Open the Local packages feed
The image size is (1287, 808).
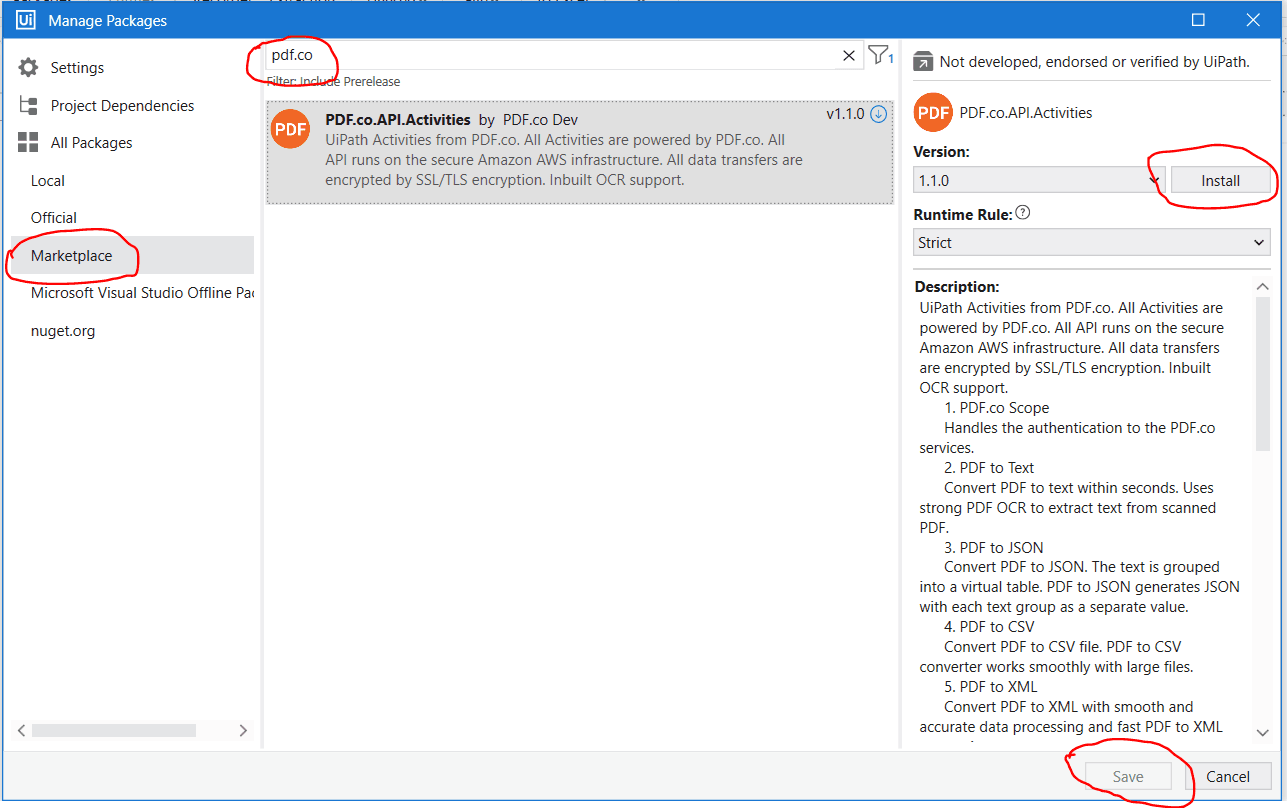[x=48, y=181]
